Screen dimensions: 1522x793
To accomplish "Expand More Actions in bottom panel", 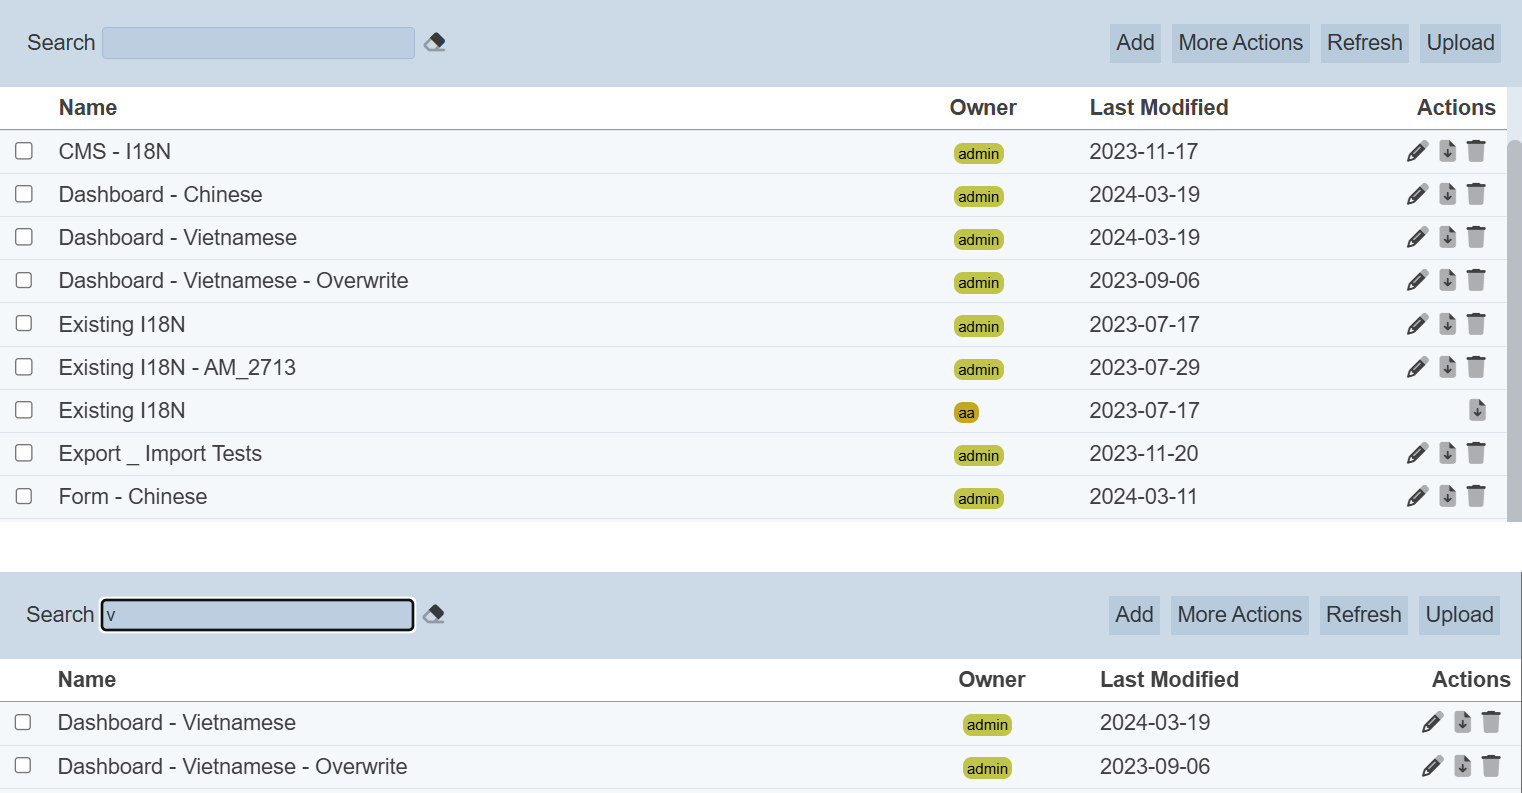I will pyautogui.click(x=1239, y=615).
